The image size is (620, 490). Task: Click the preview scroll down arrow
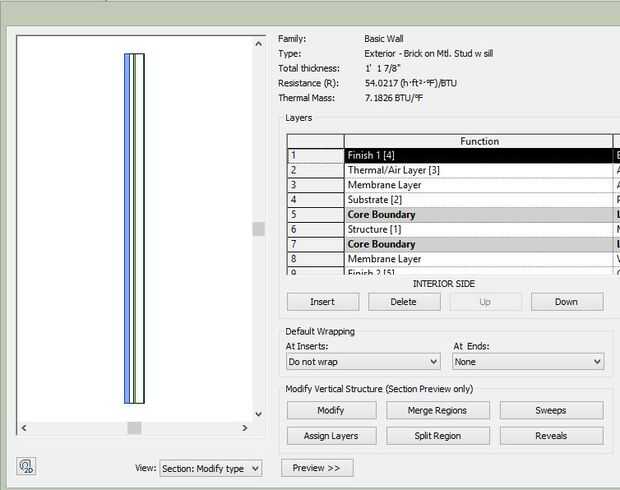coord(259,414)
